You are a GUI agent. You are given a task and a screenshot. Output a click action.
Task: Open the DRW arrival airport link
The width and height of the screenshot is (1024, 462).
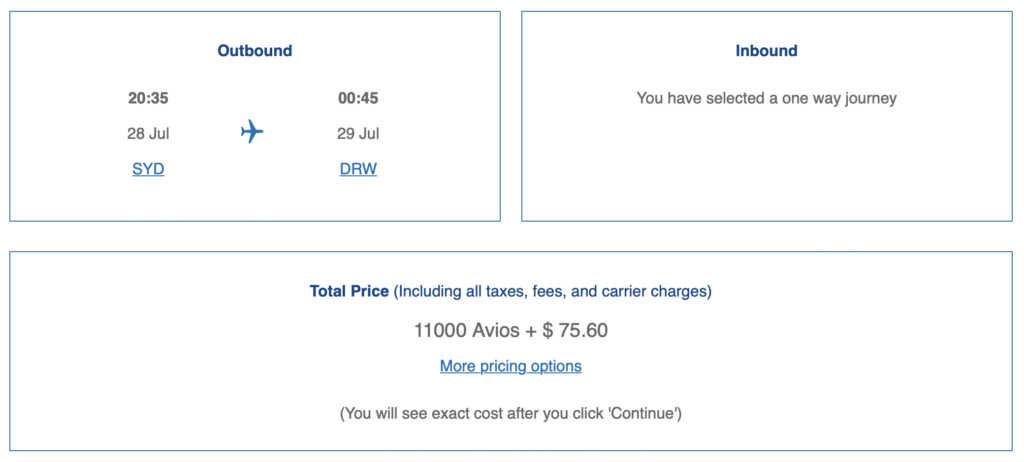pos(358,169)
